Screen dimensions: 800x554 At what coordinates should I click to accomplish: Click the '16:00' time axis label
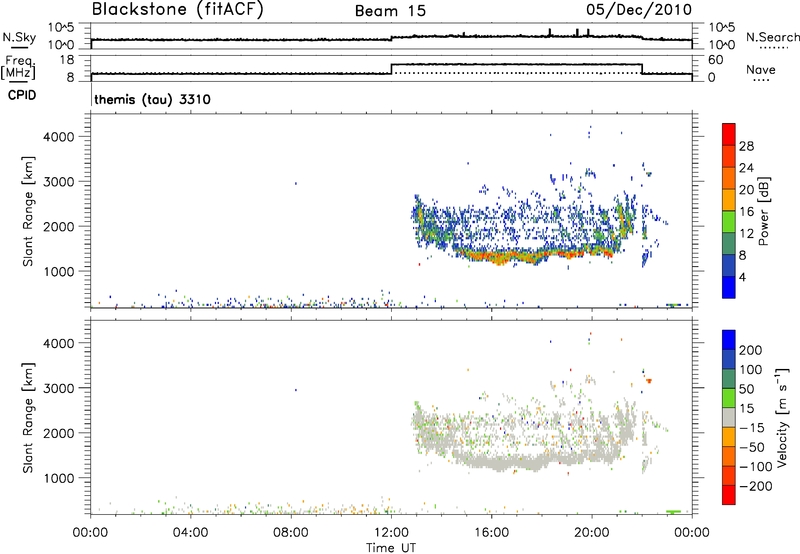pos(491,533)
